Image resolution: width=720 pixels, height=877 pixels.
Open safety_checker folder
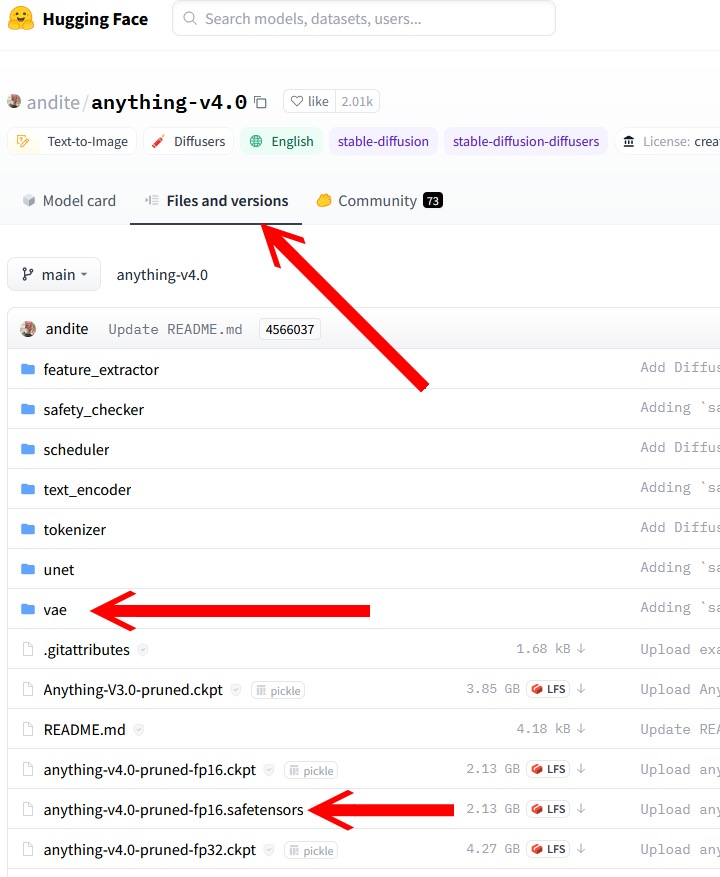[93, 410]
